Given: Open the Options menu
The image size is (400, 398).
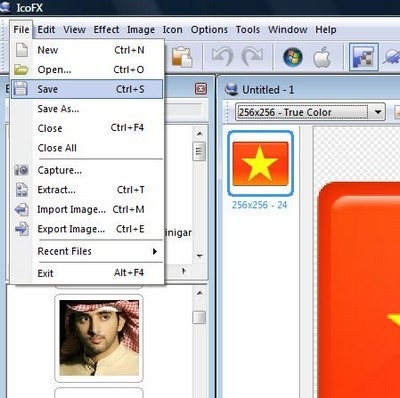Looking at the screenshot, I should click(209, 30).
